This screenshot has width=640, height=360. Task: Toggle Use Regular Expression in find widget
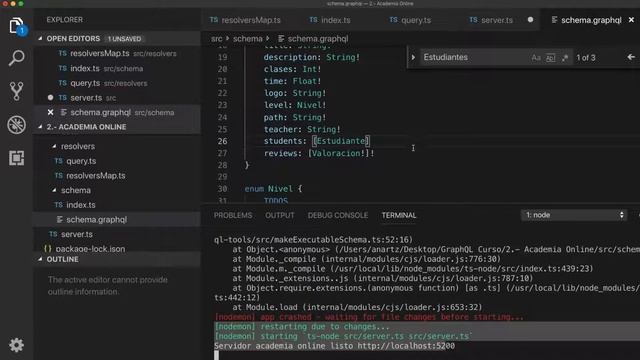[x=565, y=58]
